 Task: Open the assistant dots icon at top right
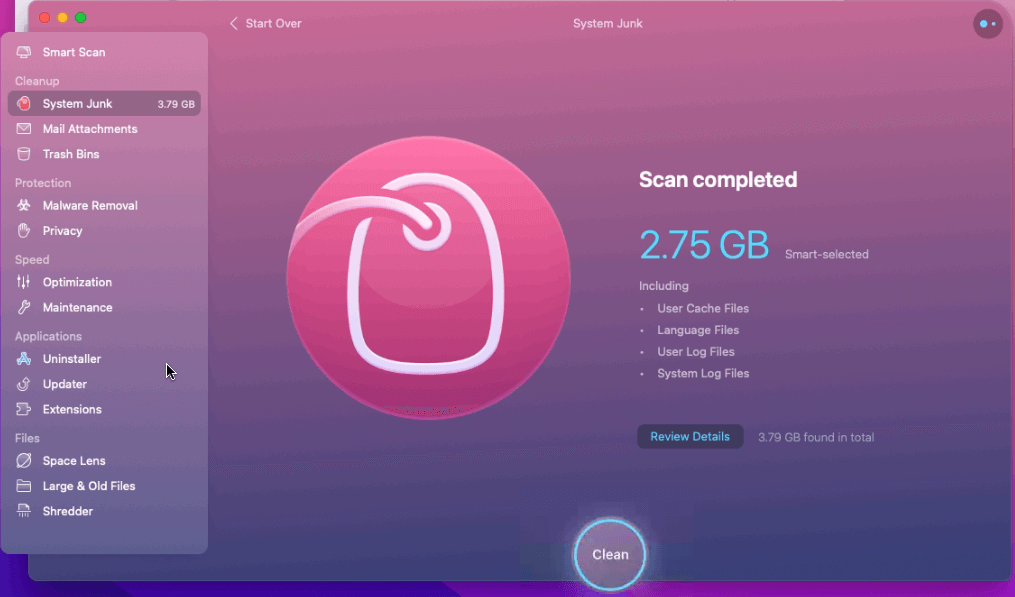click(x=988, y=24)
